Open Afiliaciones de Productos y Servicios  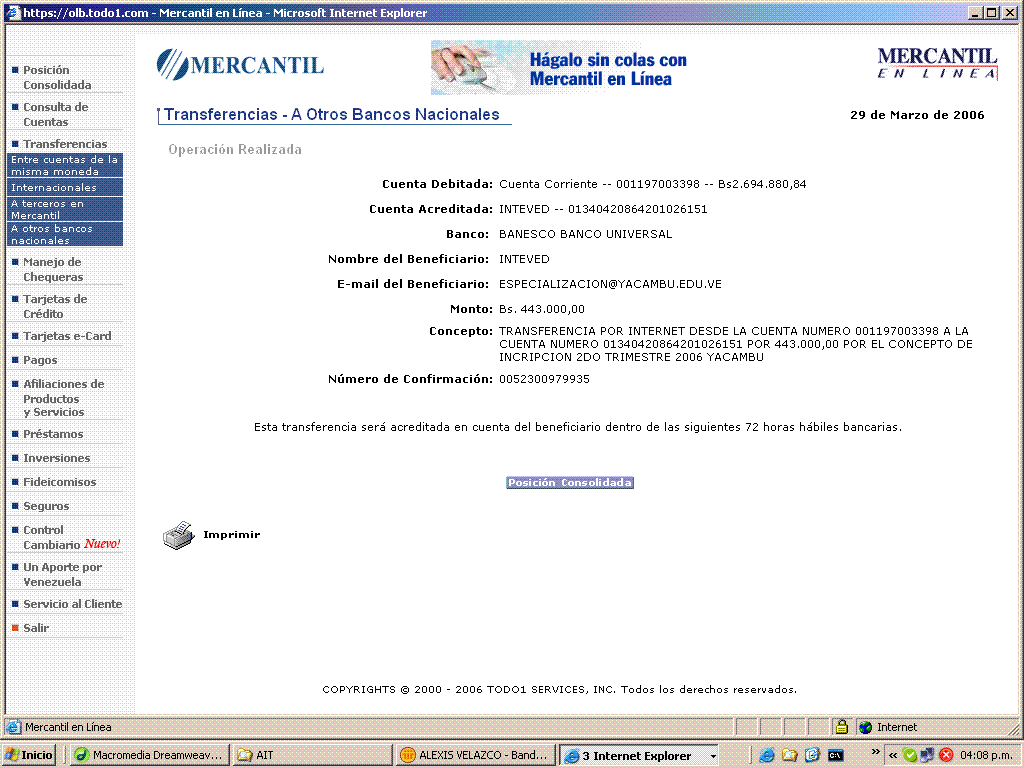(x=63, y=398)
